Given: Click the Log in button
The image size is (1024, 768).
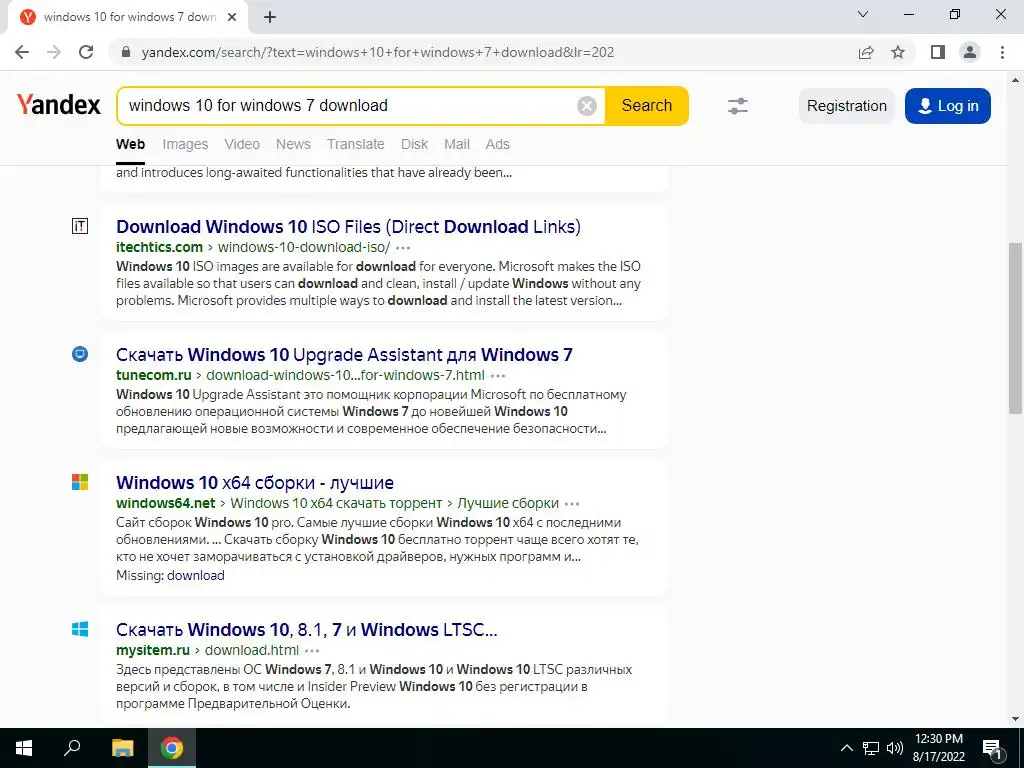Looking at the screenshot, I should click(948, 106).
